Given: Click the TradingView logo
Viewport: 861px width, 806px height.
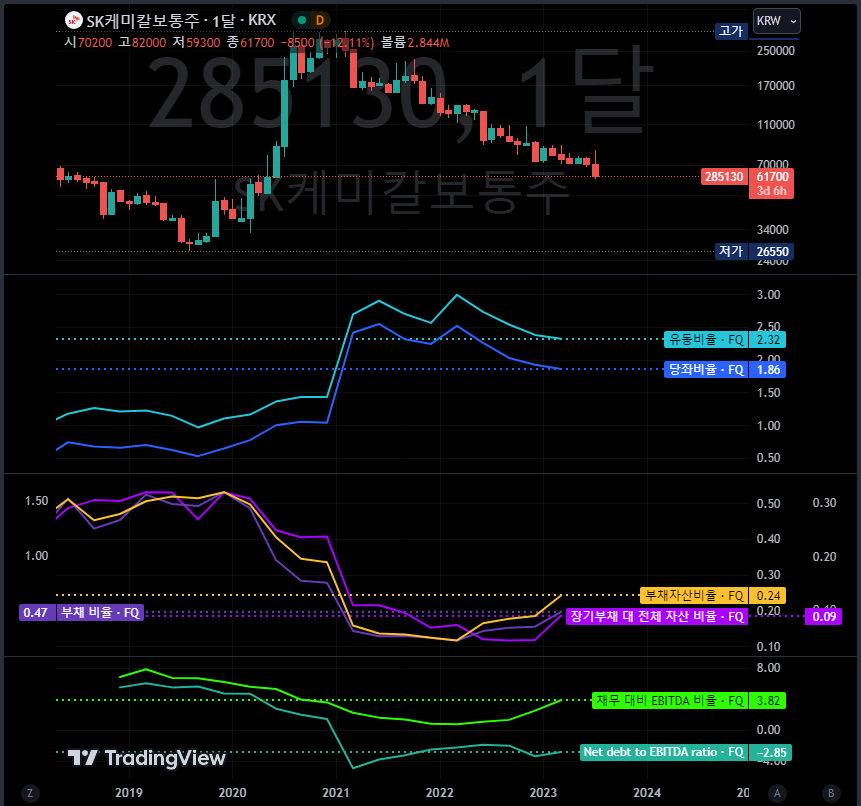Looking at the screenshot, I should point(147,758).
